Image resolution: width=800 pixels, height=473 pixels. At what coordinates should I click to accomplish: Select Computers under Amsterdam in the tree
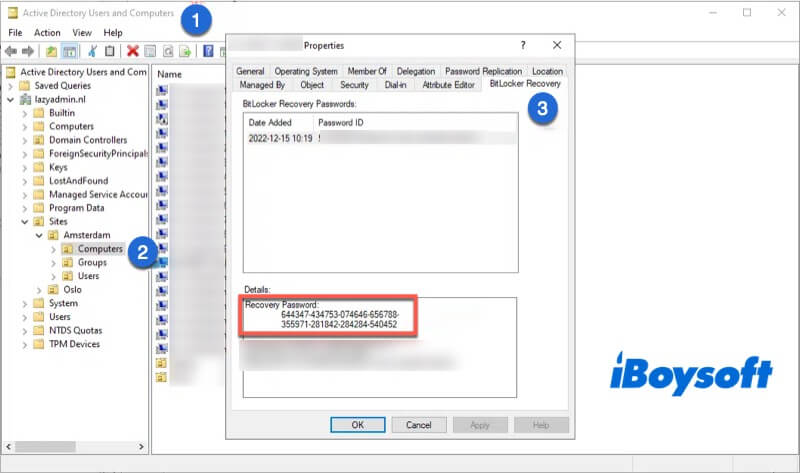[100, 249]
